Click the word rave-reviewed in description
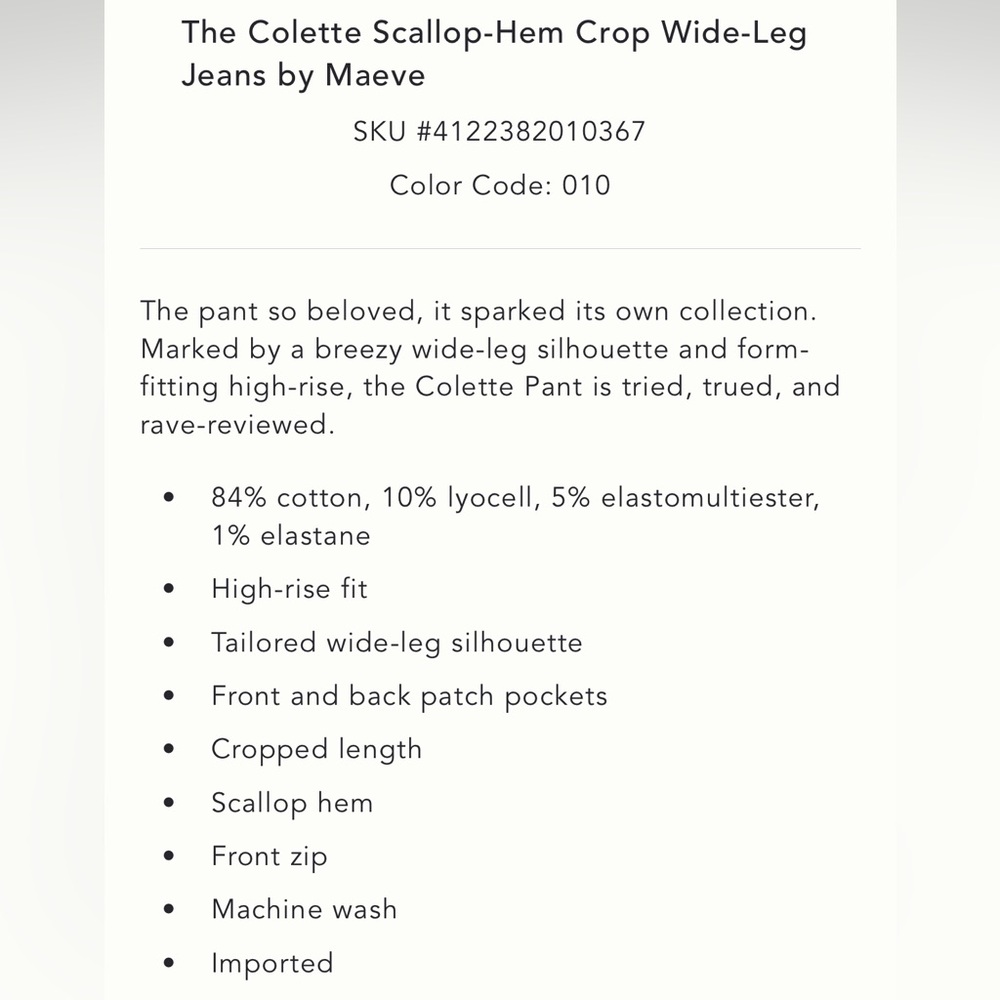 click(x=237, y=425)
